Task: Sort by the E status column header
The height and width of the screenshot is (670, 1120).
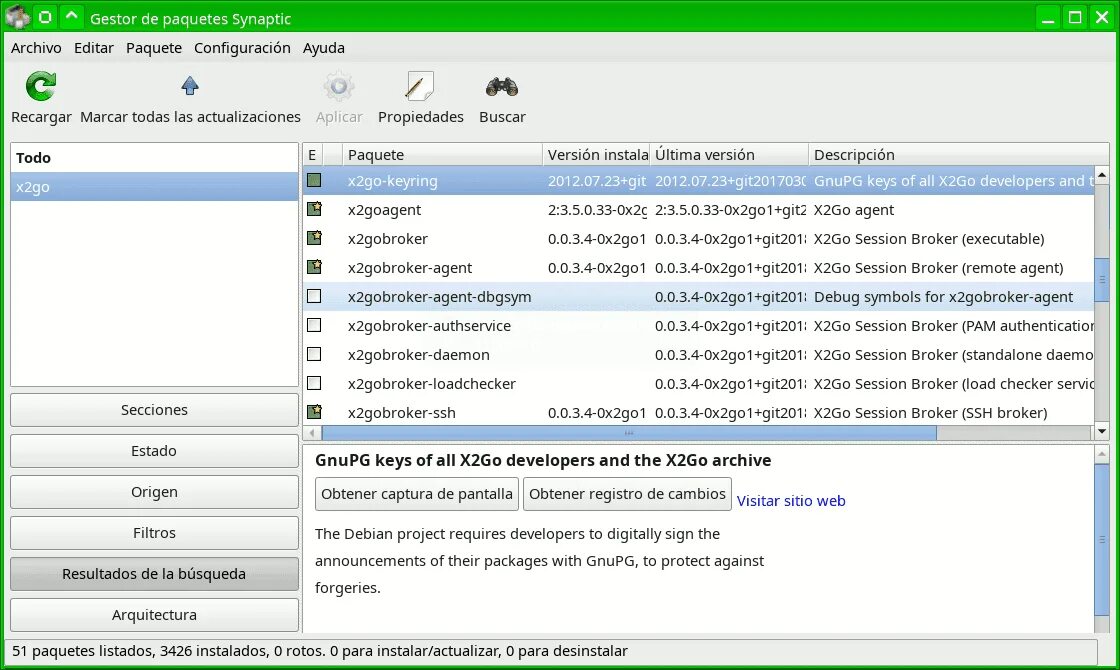Action: tap(312, 154)
